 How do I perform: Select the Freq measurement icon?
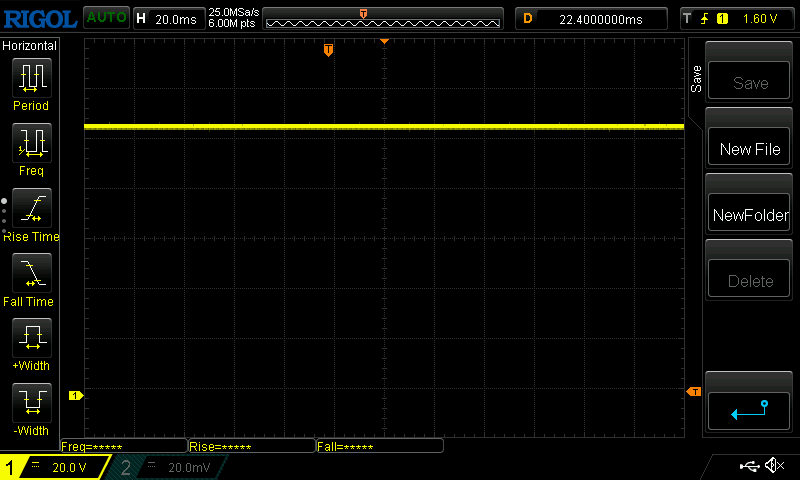pyautogui.click(x=32, y=142)
